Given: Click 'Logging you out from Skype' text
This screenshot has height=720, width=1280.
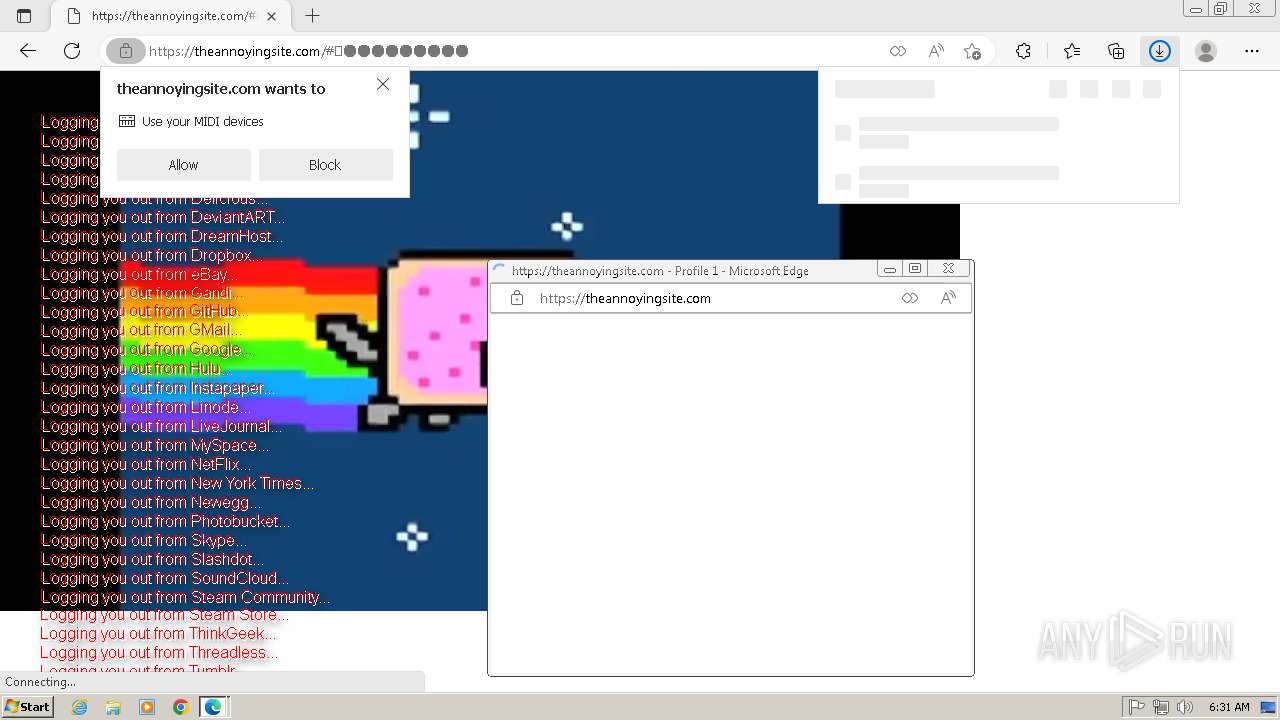Looking at the screenshot, I should click(144, 540).
